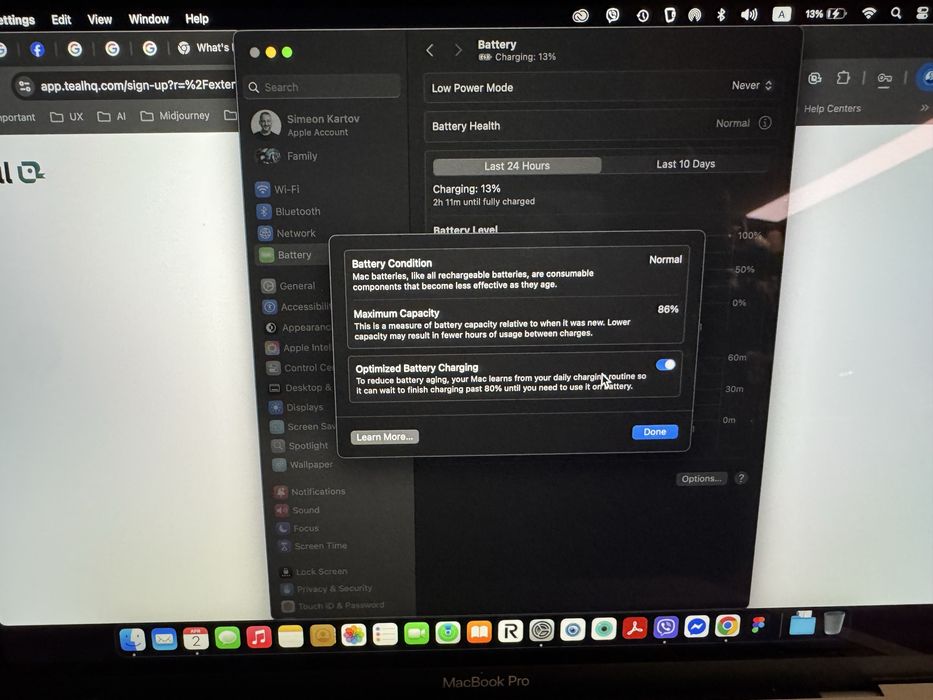The width and height of the screenshot is (933, 700).
Task: Select Battery in the Settings sidebar
Action: [292, 255]
